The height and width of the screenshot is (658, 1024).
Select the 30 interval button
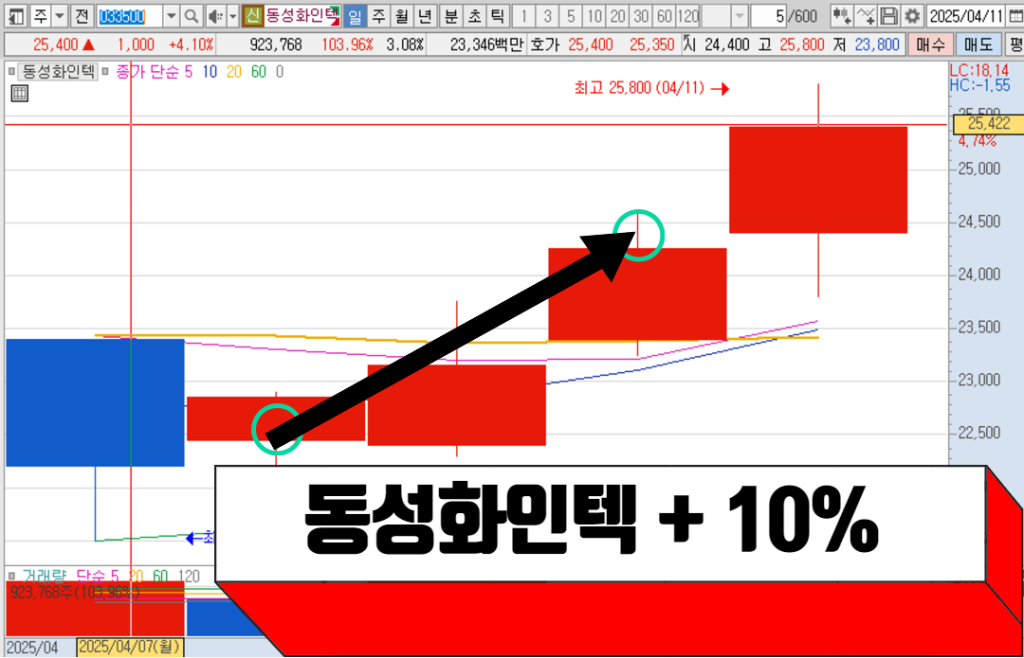click(x=641, y=16)
